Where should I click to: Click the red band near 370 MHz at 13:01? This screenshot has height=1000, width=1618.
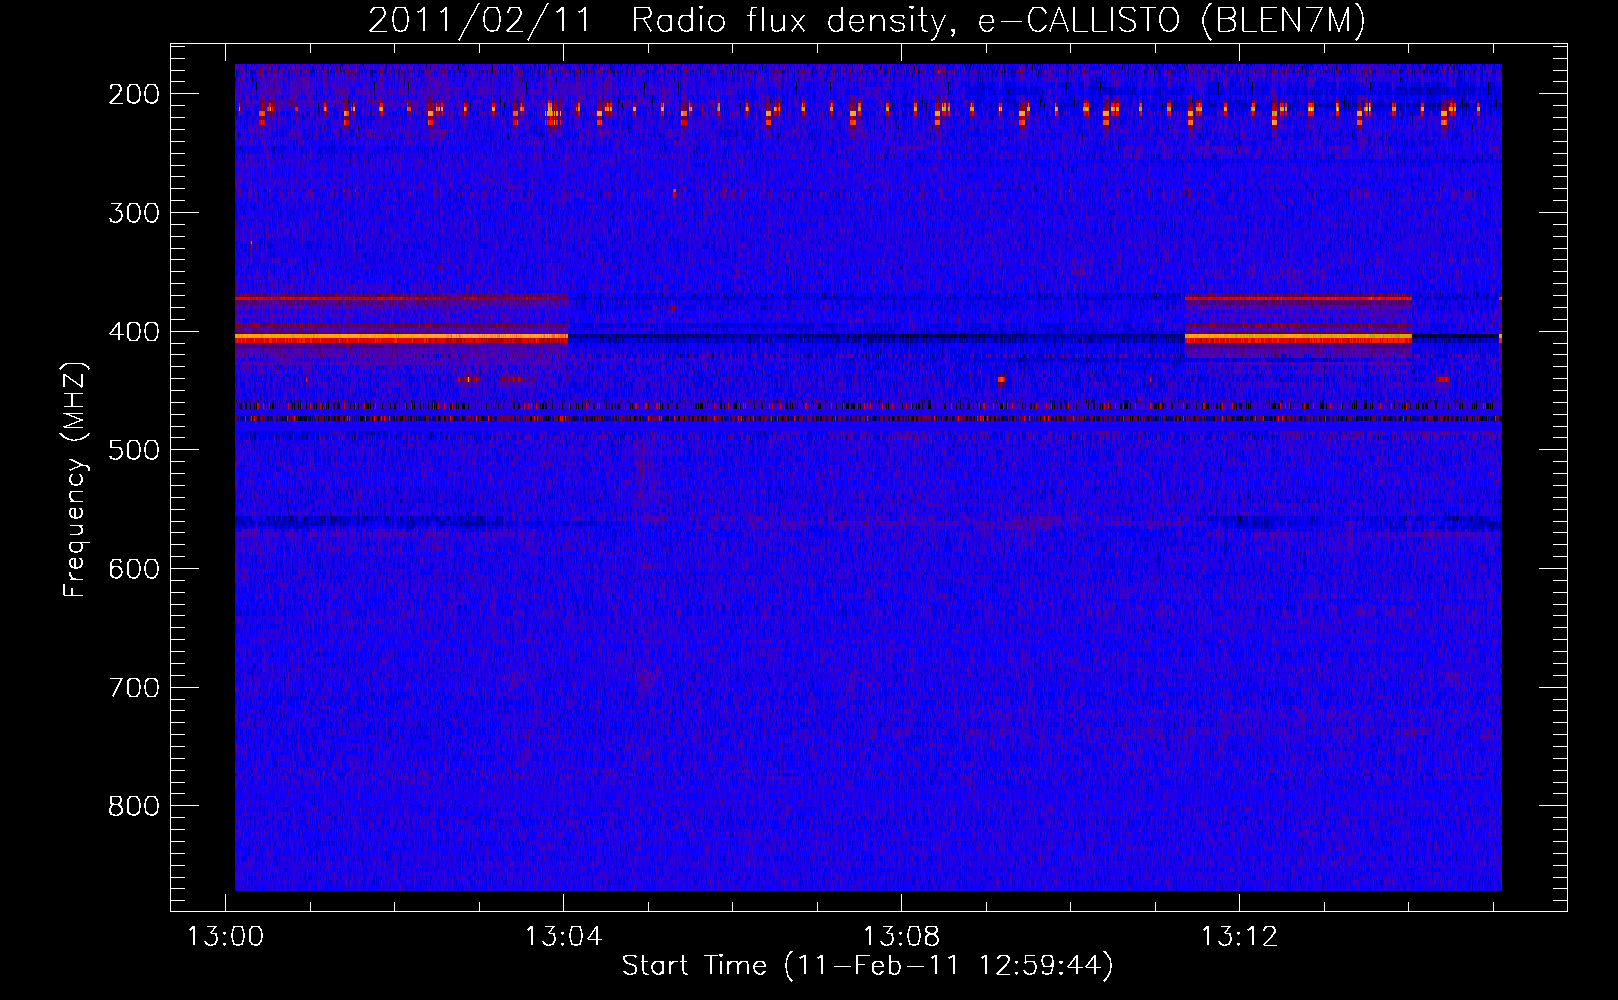tap(401, 298)
